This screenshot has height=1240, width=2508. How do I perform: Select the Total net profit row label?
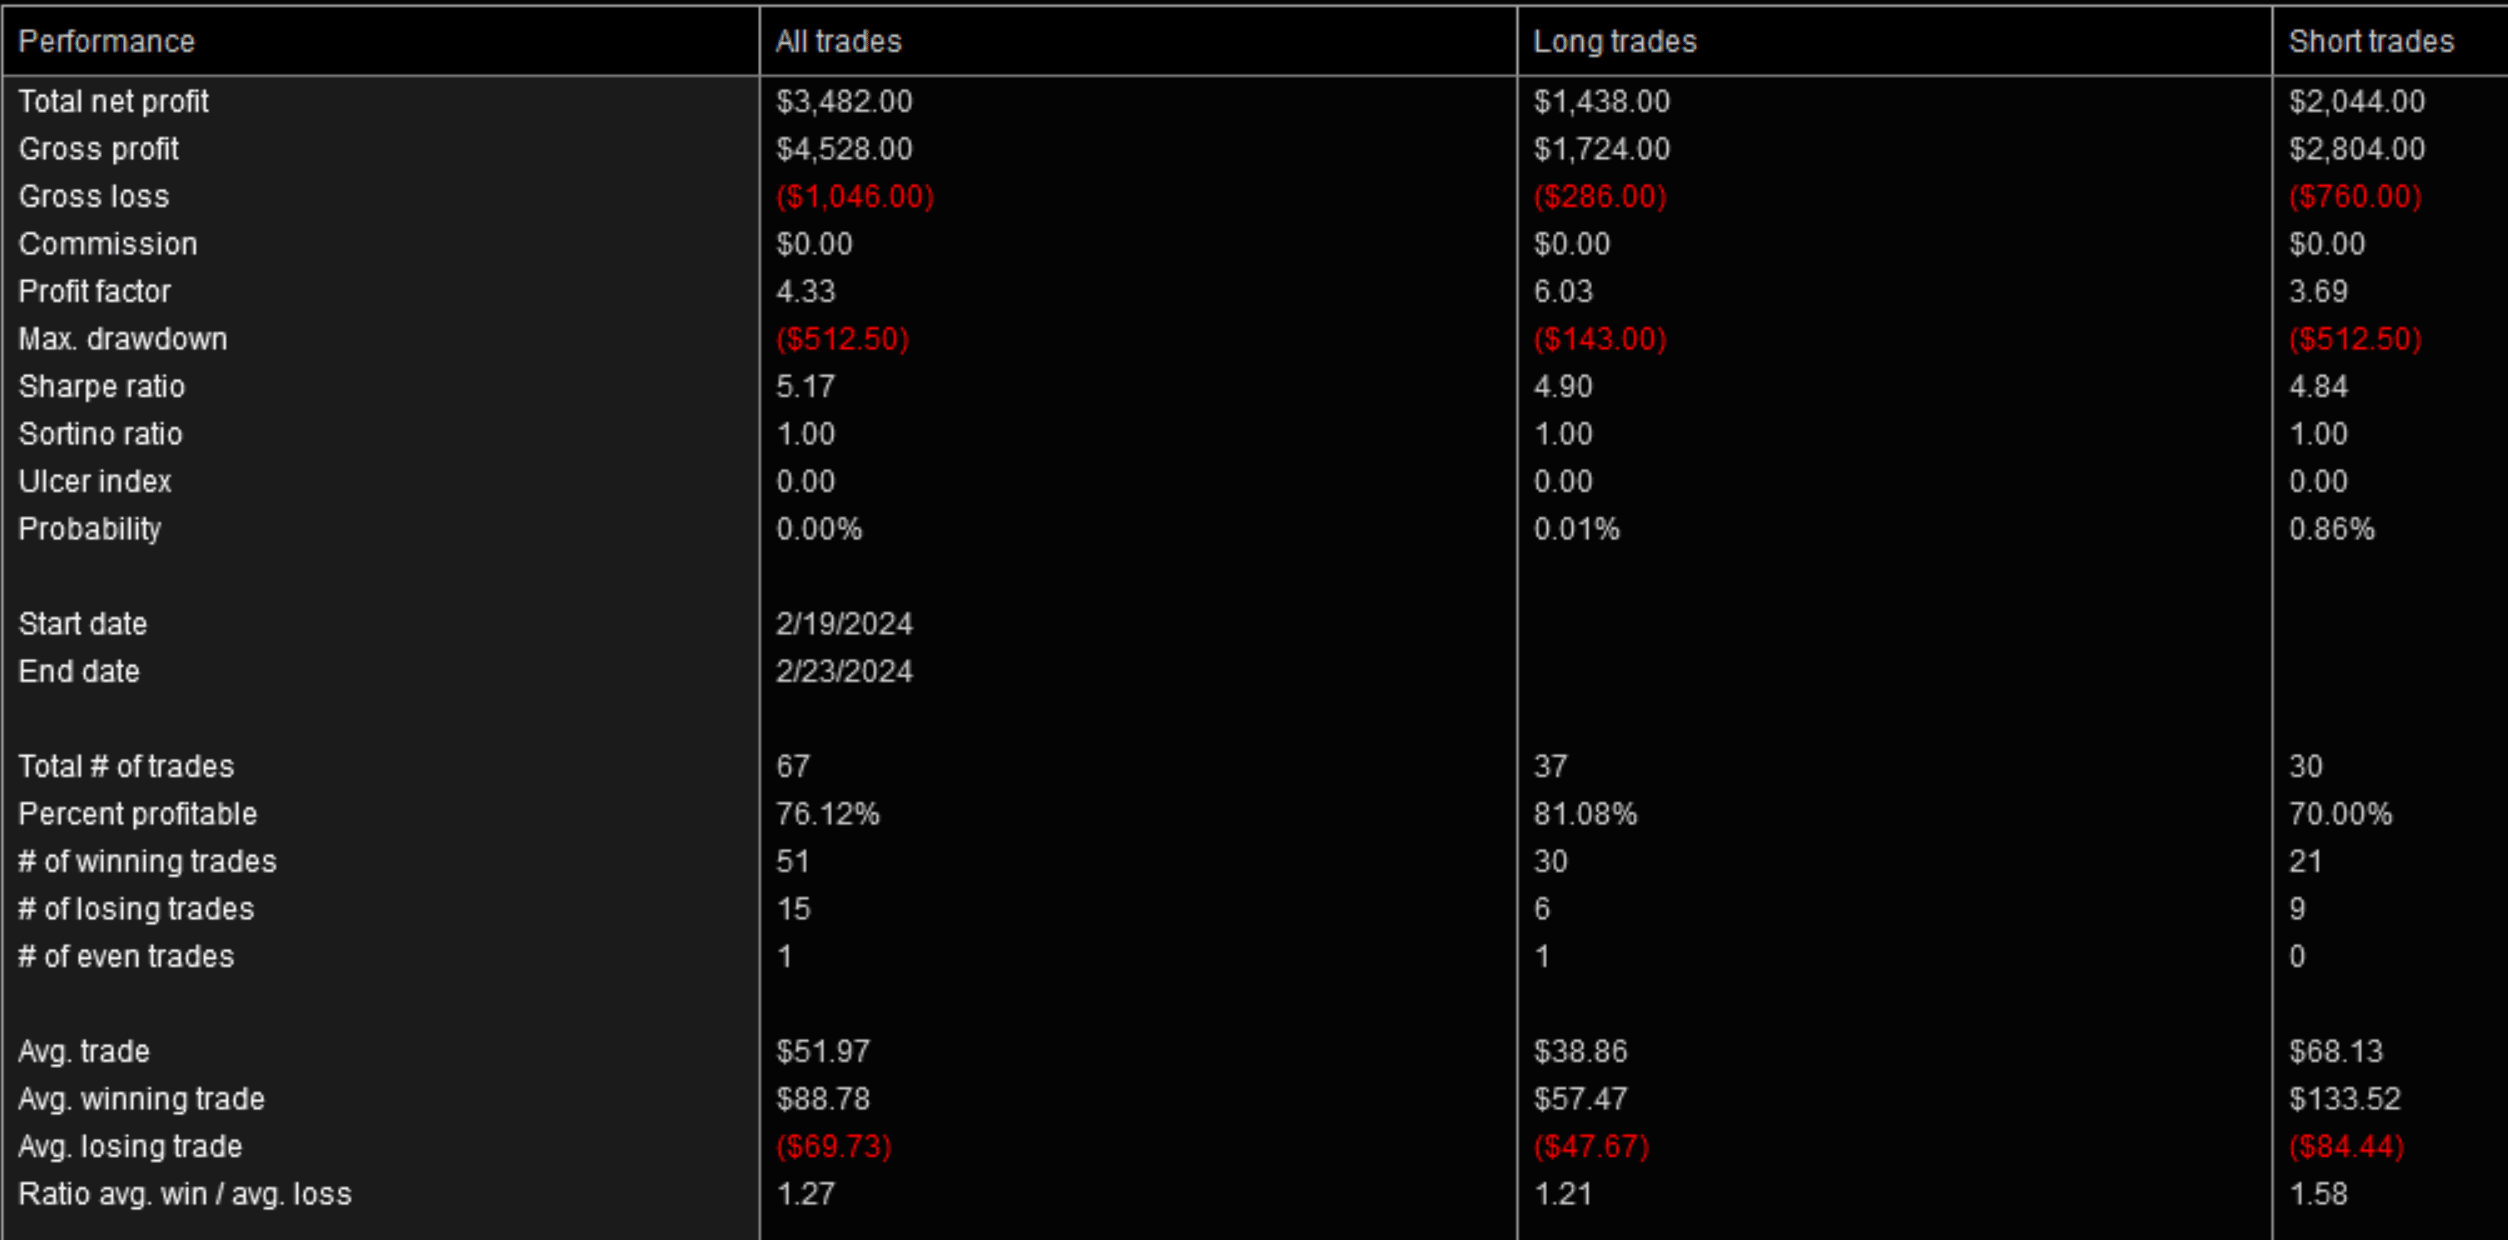click(x=113, y=101)
